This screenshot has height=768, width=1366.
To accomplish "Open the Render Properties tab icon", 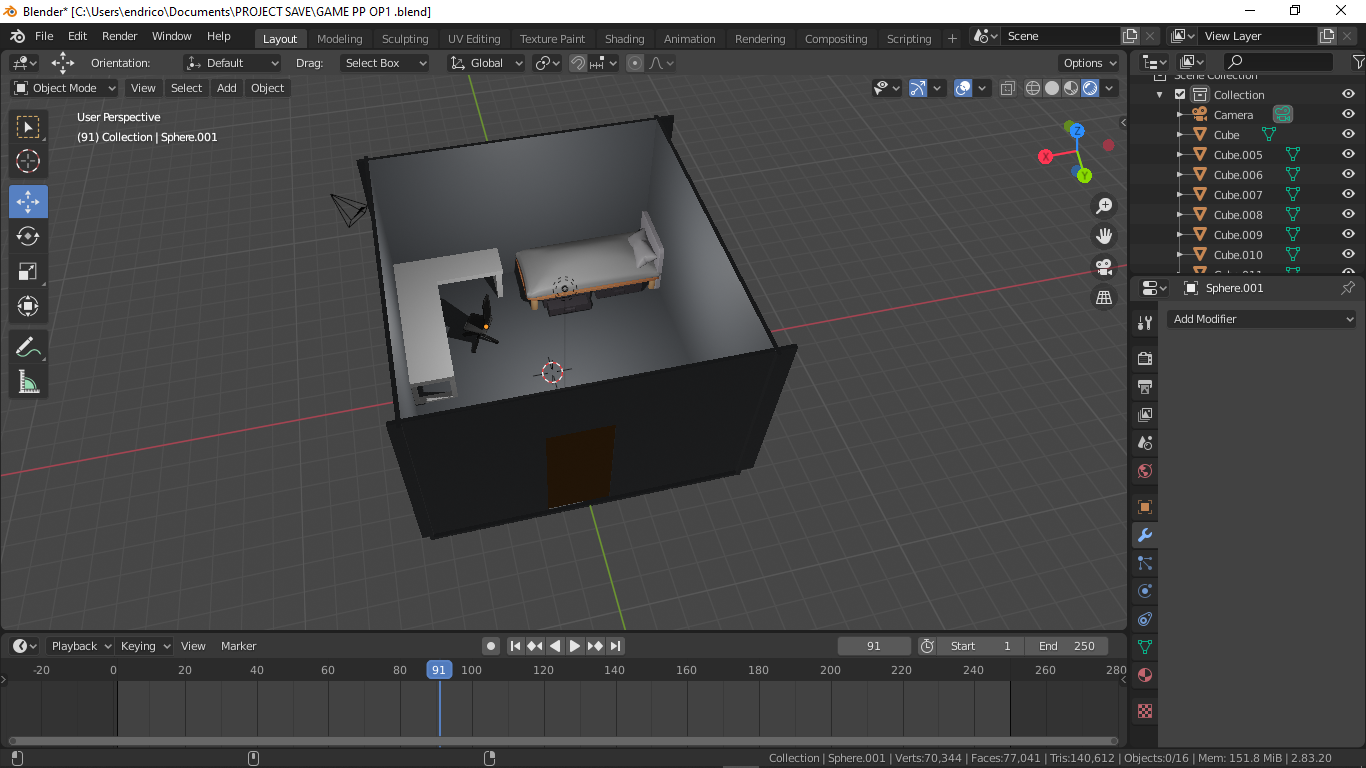I will point(1145,358).
